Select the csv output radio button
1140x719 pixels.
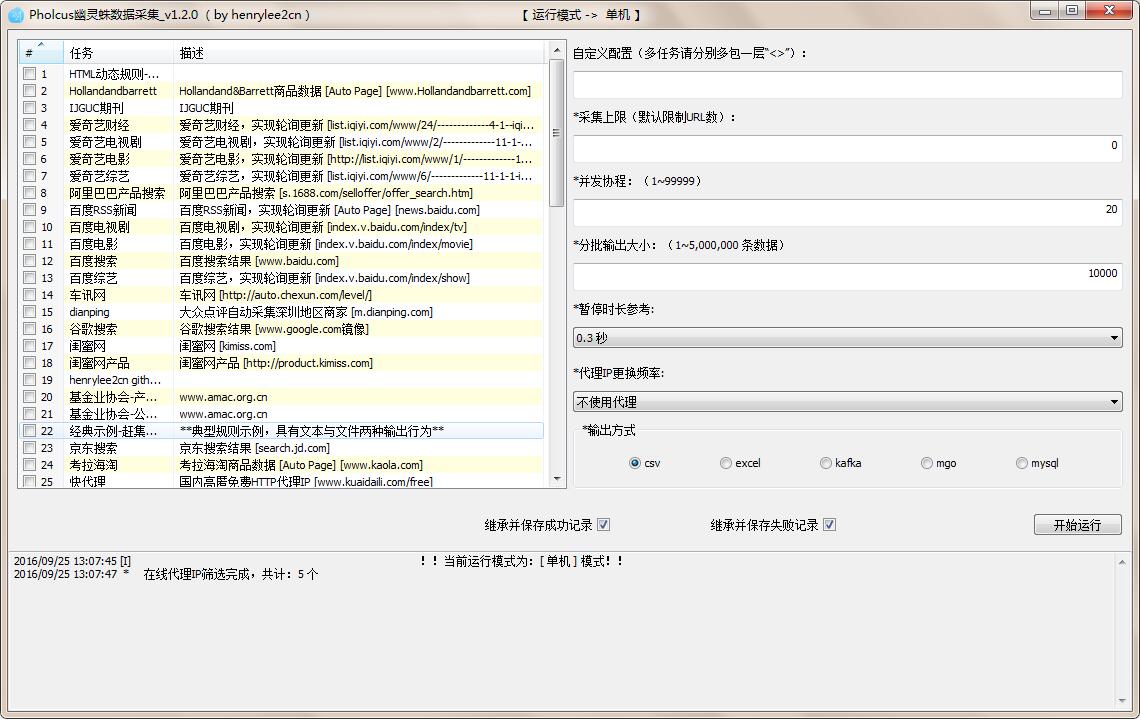pyautogui.click(x=635, y=463)
